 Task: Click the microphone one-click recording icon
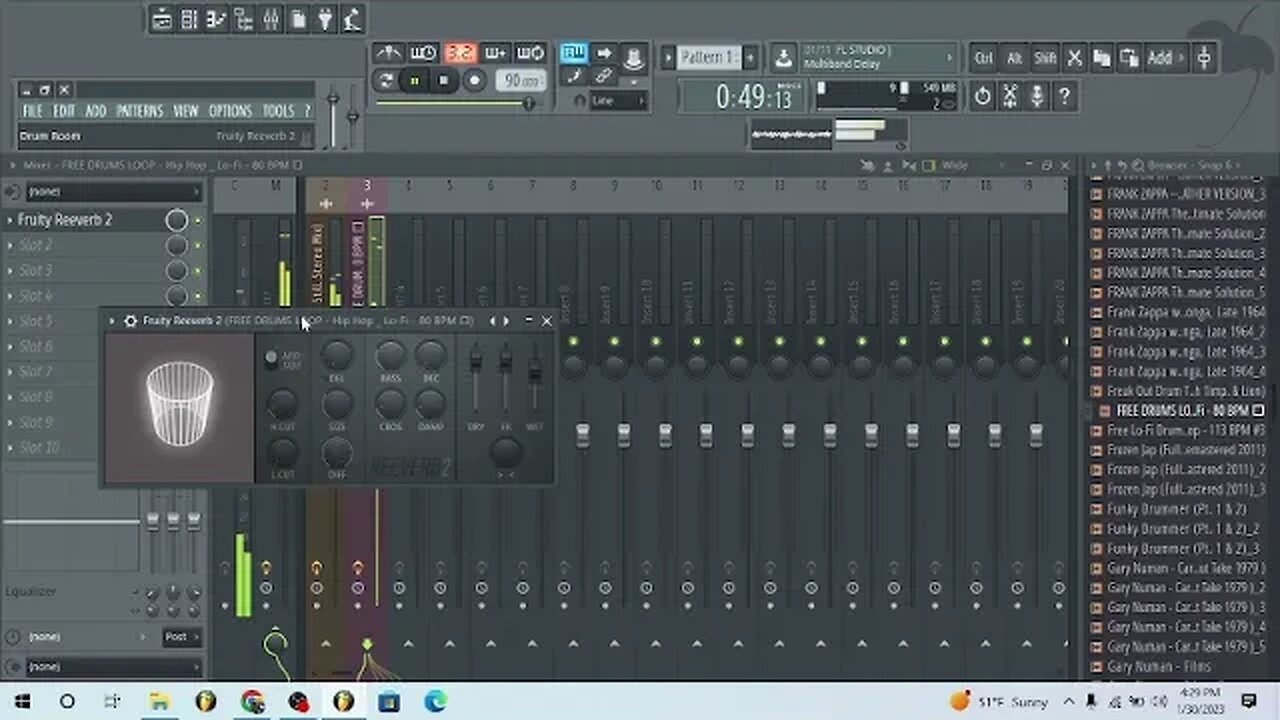(x=1037, y=96)
